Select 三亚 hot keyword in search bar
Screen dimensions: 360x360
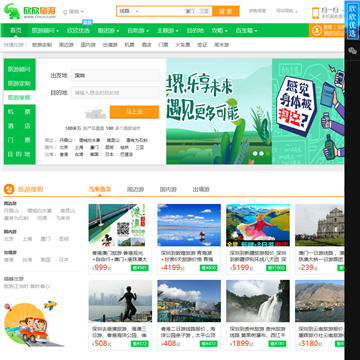[204, 11]
